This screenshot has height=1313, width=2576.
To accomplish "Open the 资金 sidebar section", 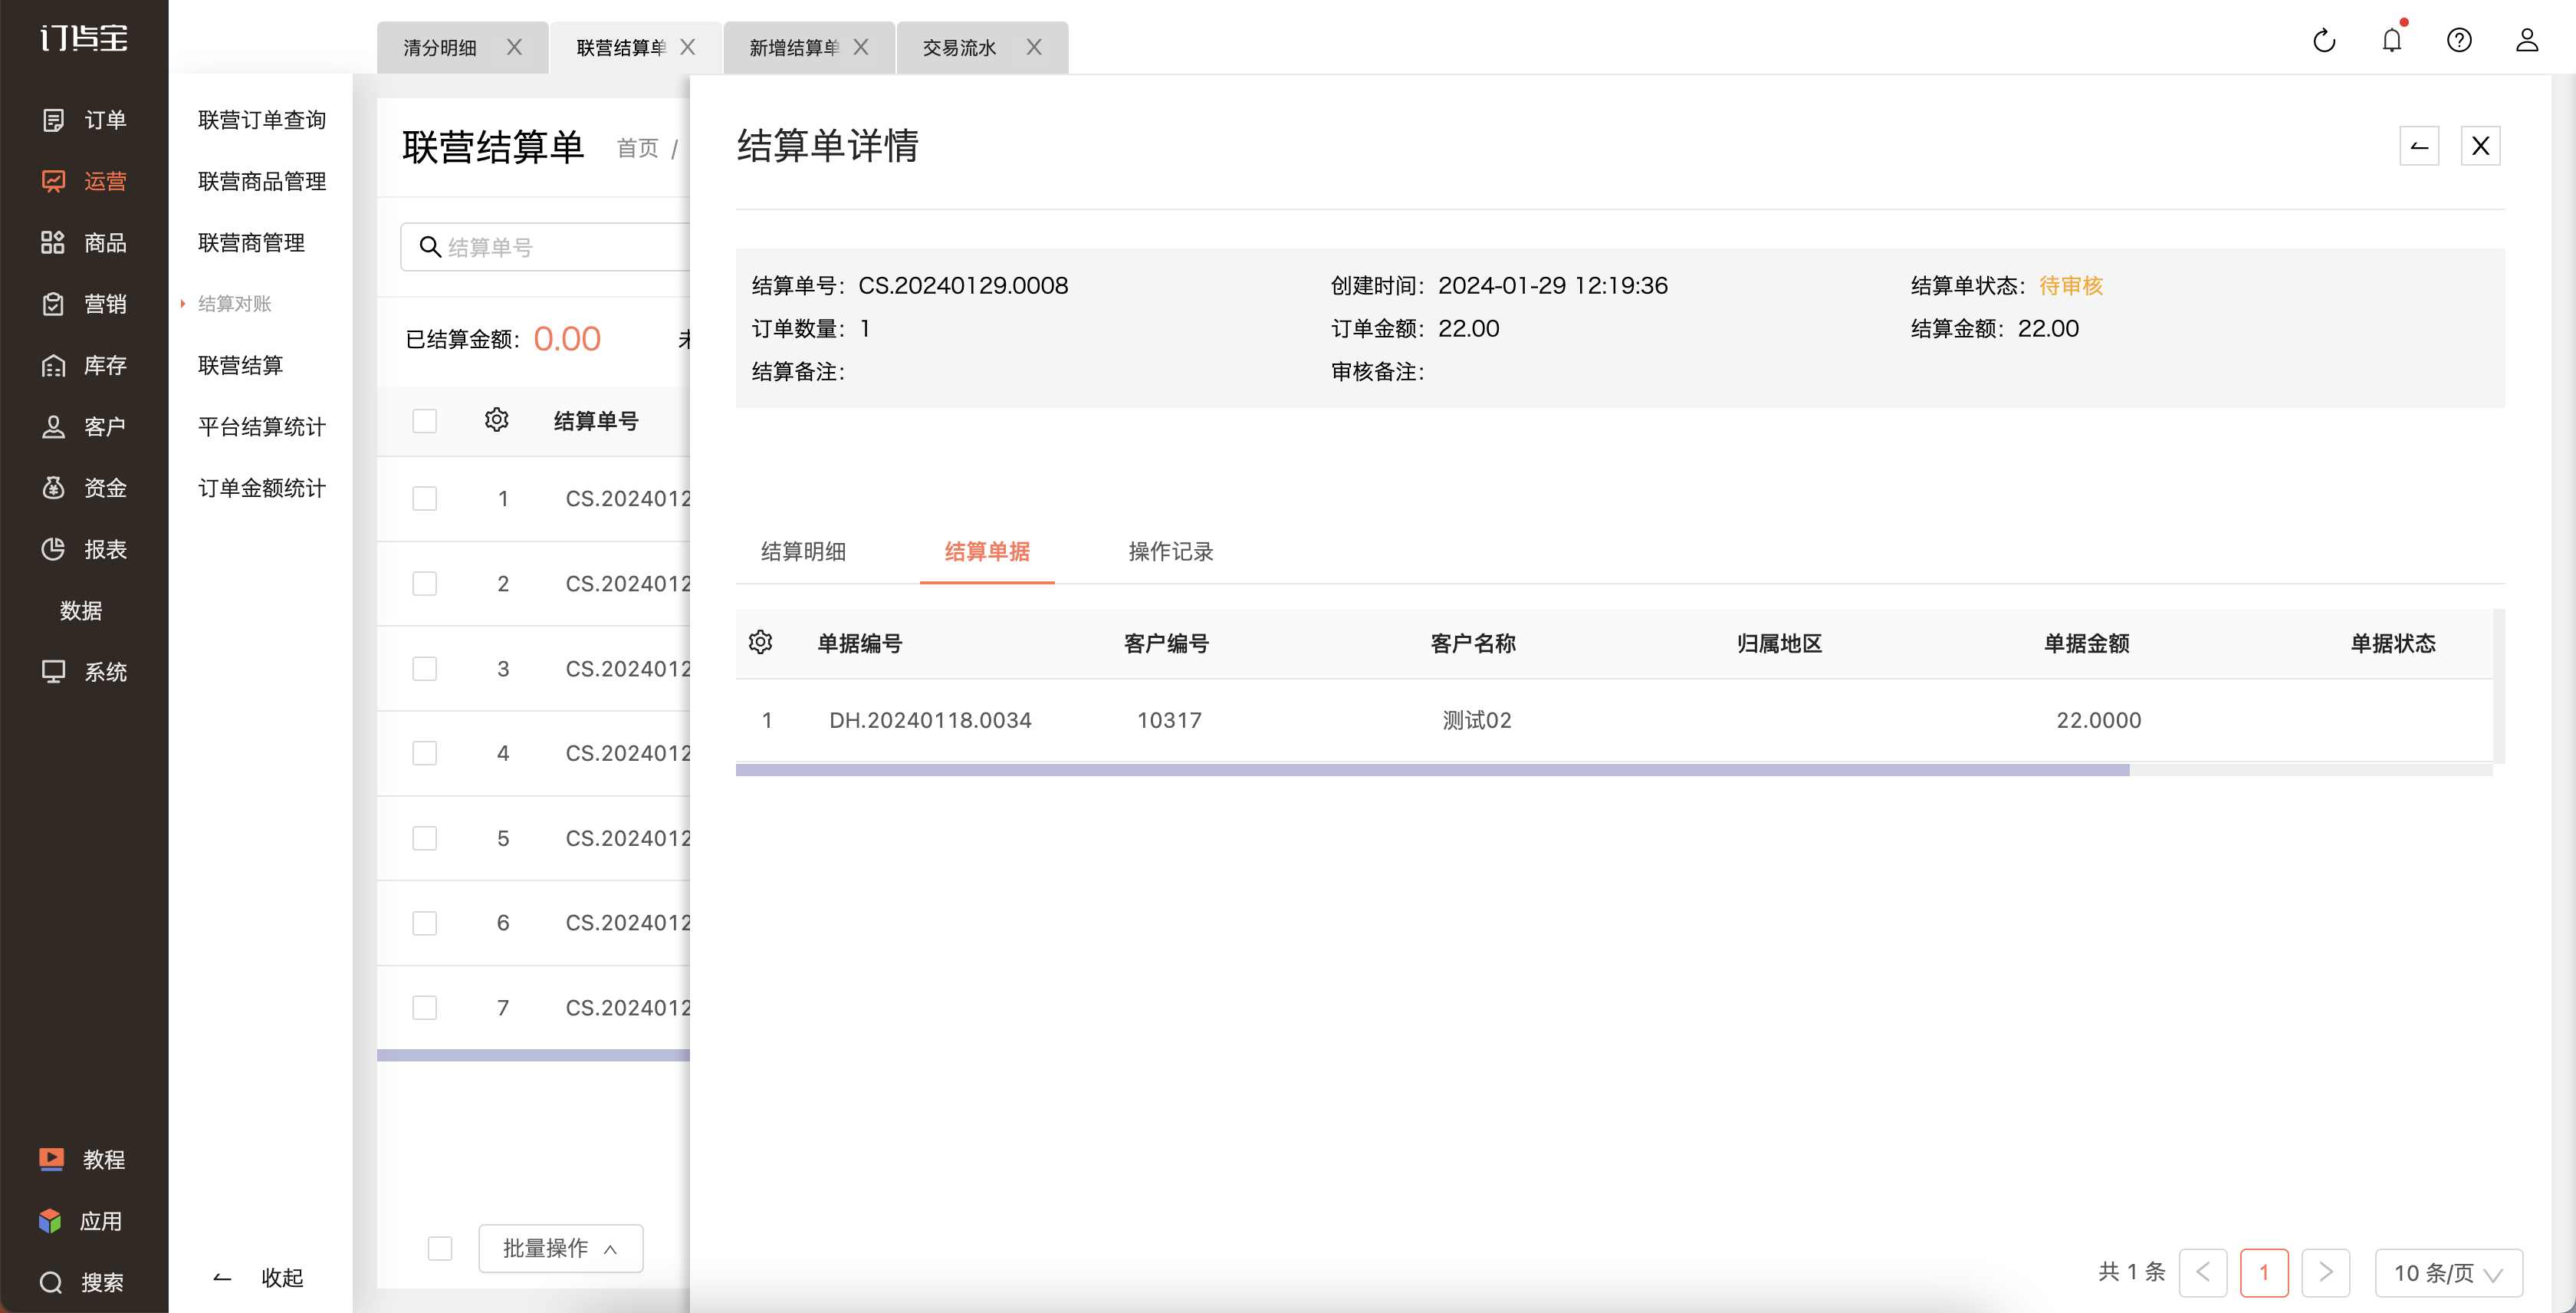I will [84, 488].
